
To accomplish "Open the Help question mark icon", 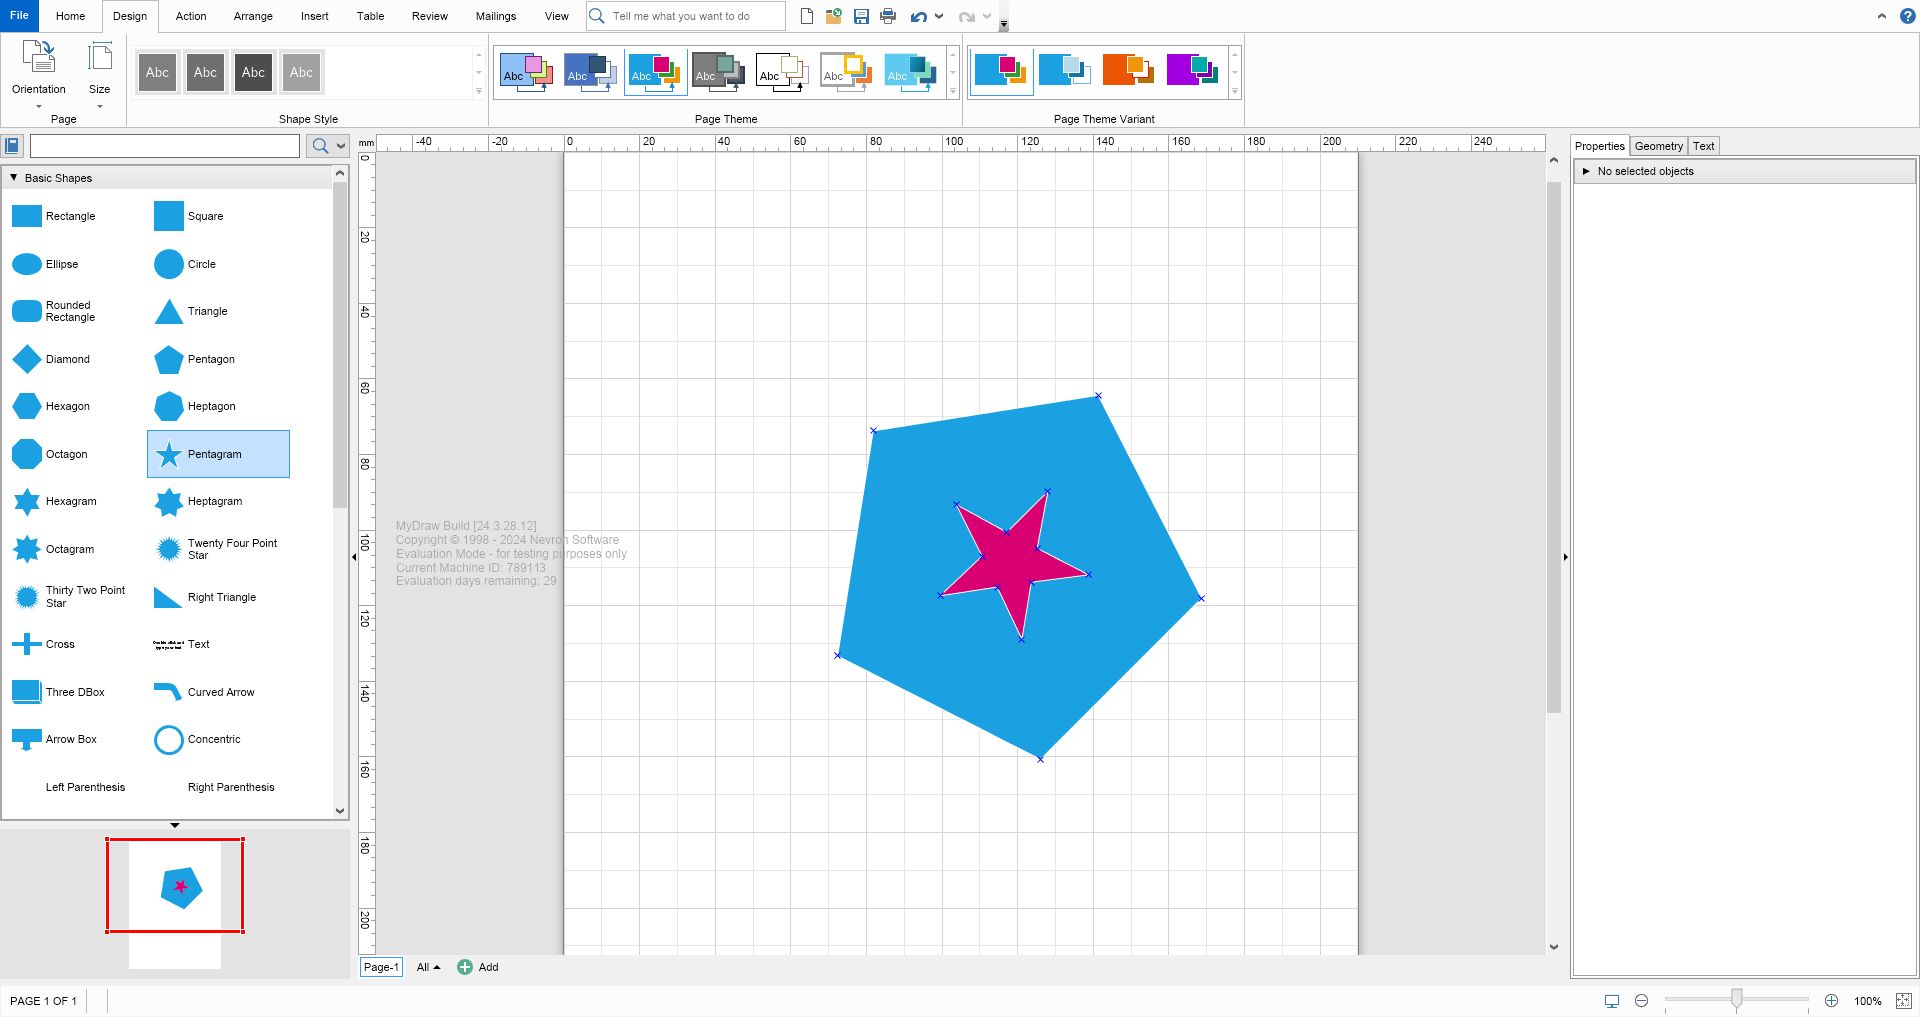I will (x=1908, y=16).
